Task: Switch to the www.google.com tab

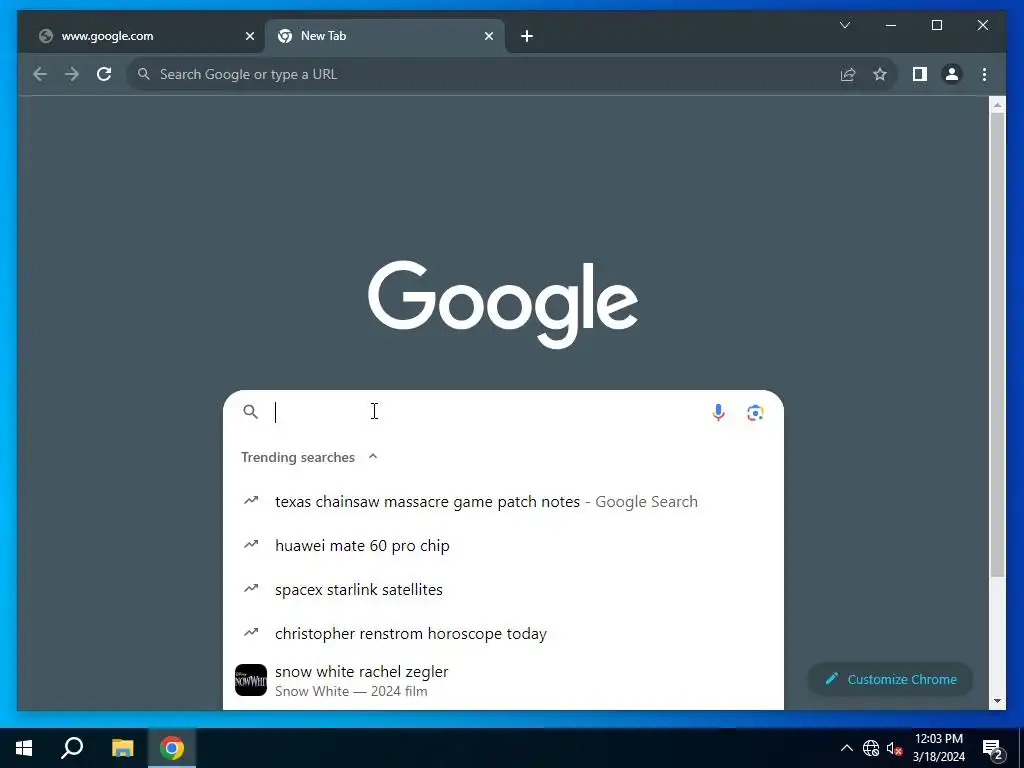Action: coord(144,36)
